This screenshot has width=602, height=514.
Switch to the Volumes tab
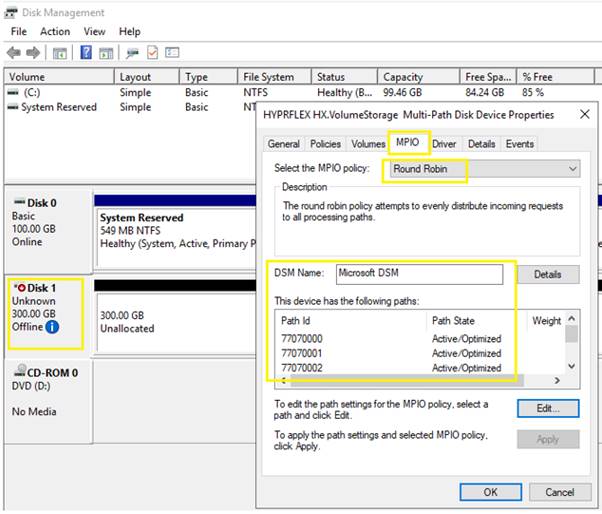click(x=368, y=144)
